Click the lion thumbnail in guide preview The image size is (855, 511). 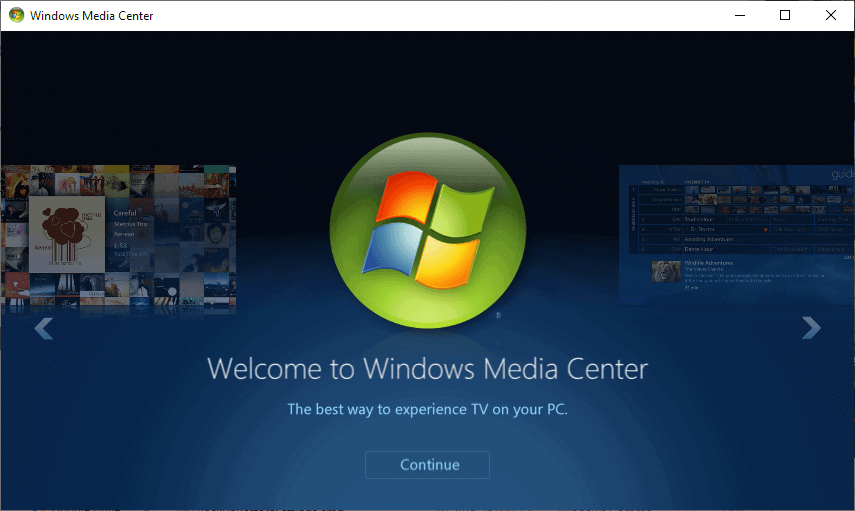[x=666, y=272]
